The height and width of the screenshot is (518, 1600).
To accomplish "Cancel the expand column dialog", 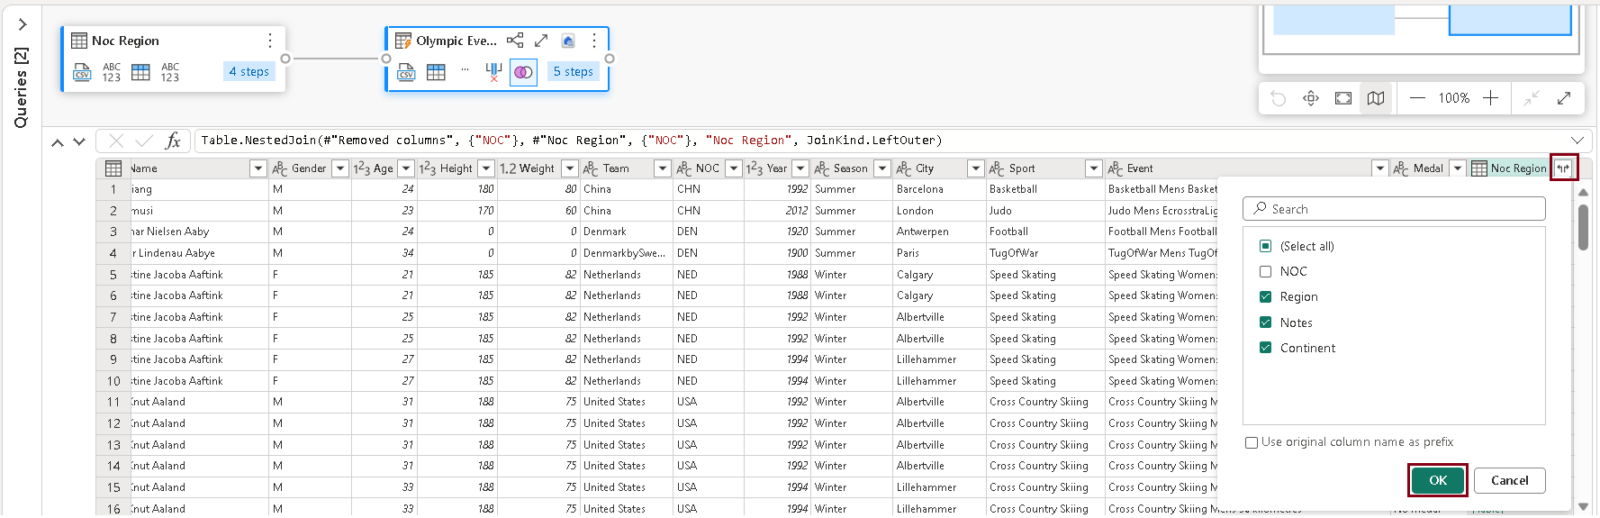I will [1509, 480].
